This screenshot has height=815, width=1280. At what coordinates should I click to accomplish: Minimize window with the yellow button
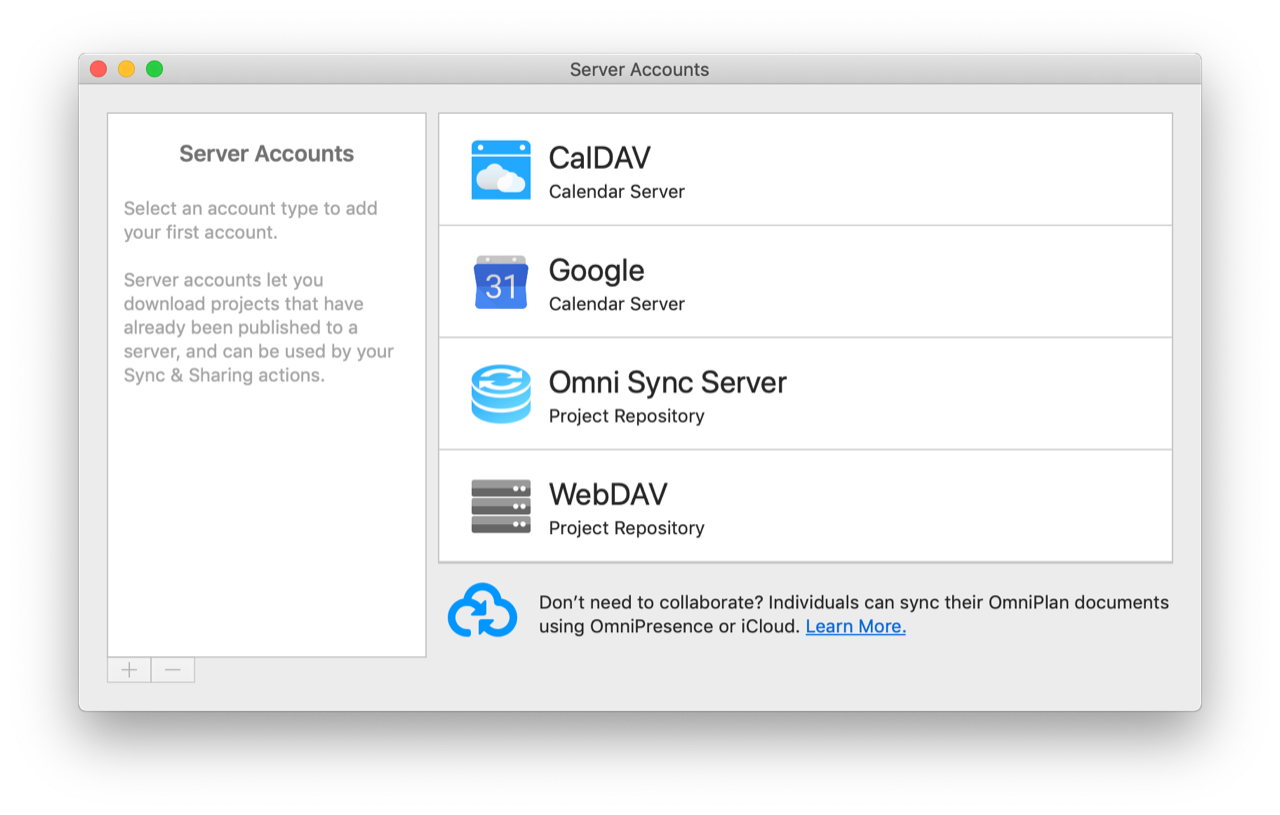(126, 69)
